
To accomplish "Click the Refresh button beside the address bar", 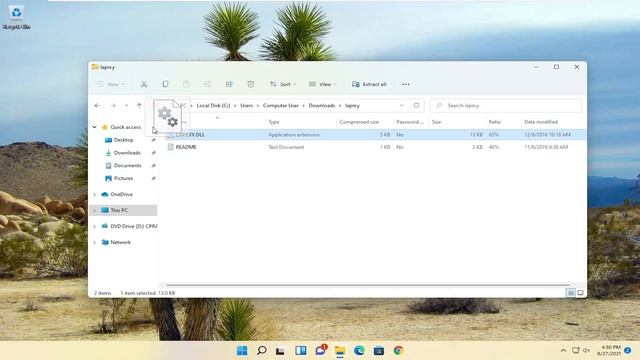I will [416, 105].
